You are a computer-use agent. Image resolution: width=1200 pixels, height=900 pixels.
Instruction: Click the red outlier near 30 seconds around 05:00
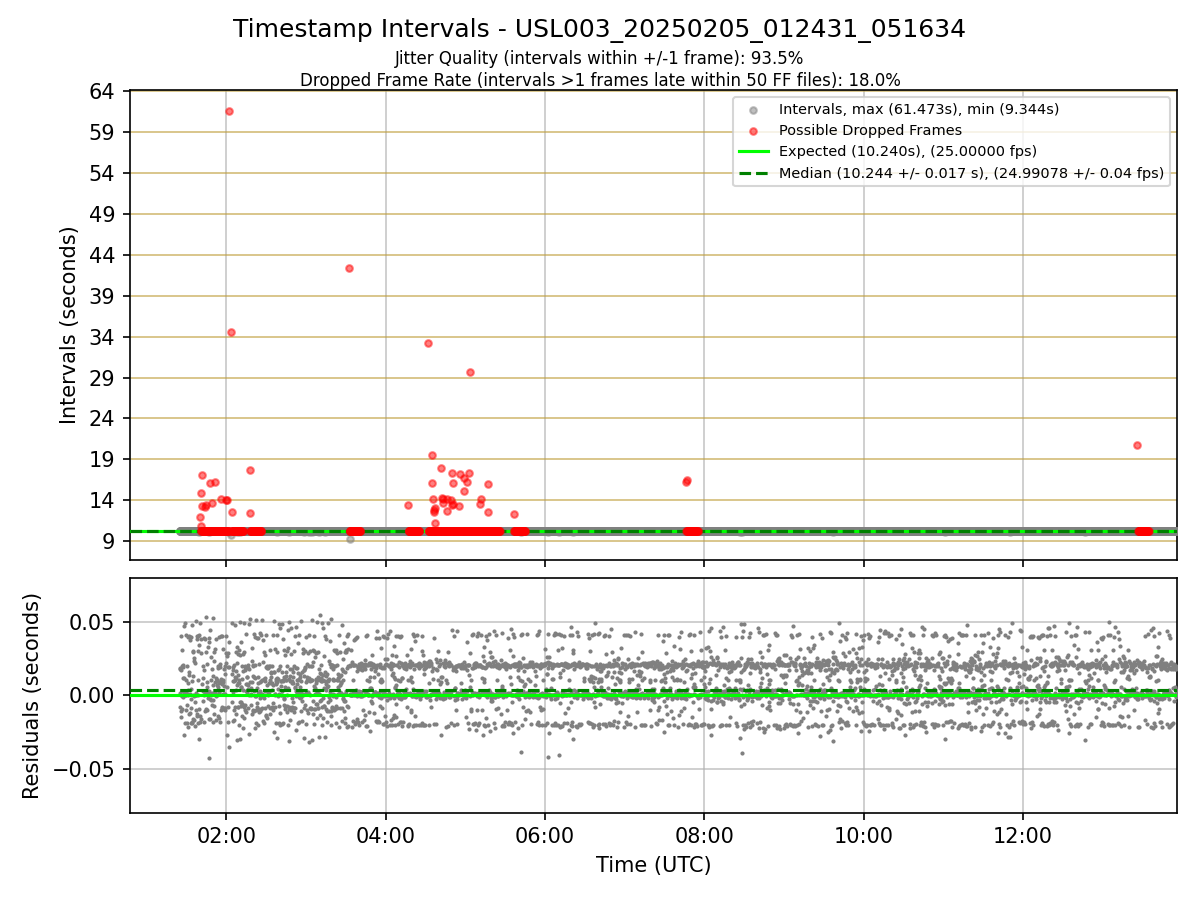[x=470, y=372]
